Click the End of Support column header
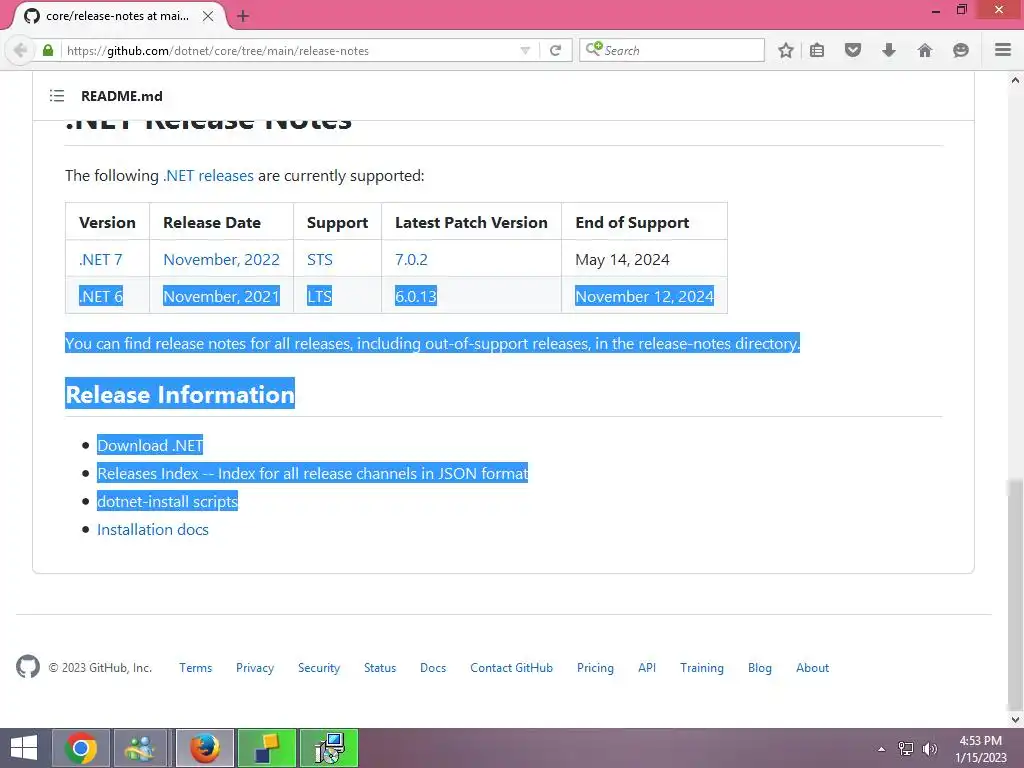 632,223
